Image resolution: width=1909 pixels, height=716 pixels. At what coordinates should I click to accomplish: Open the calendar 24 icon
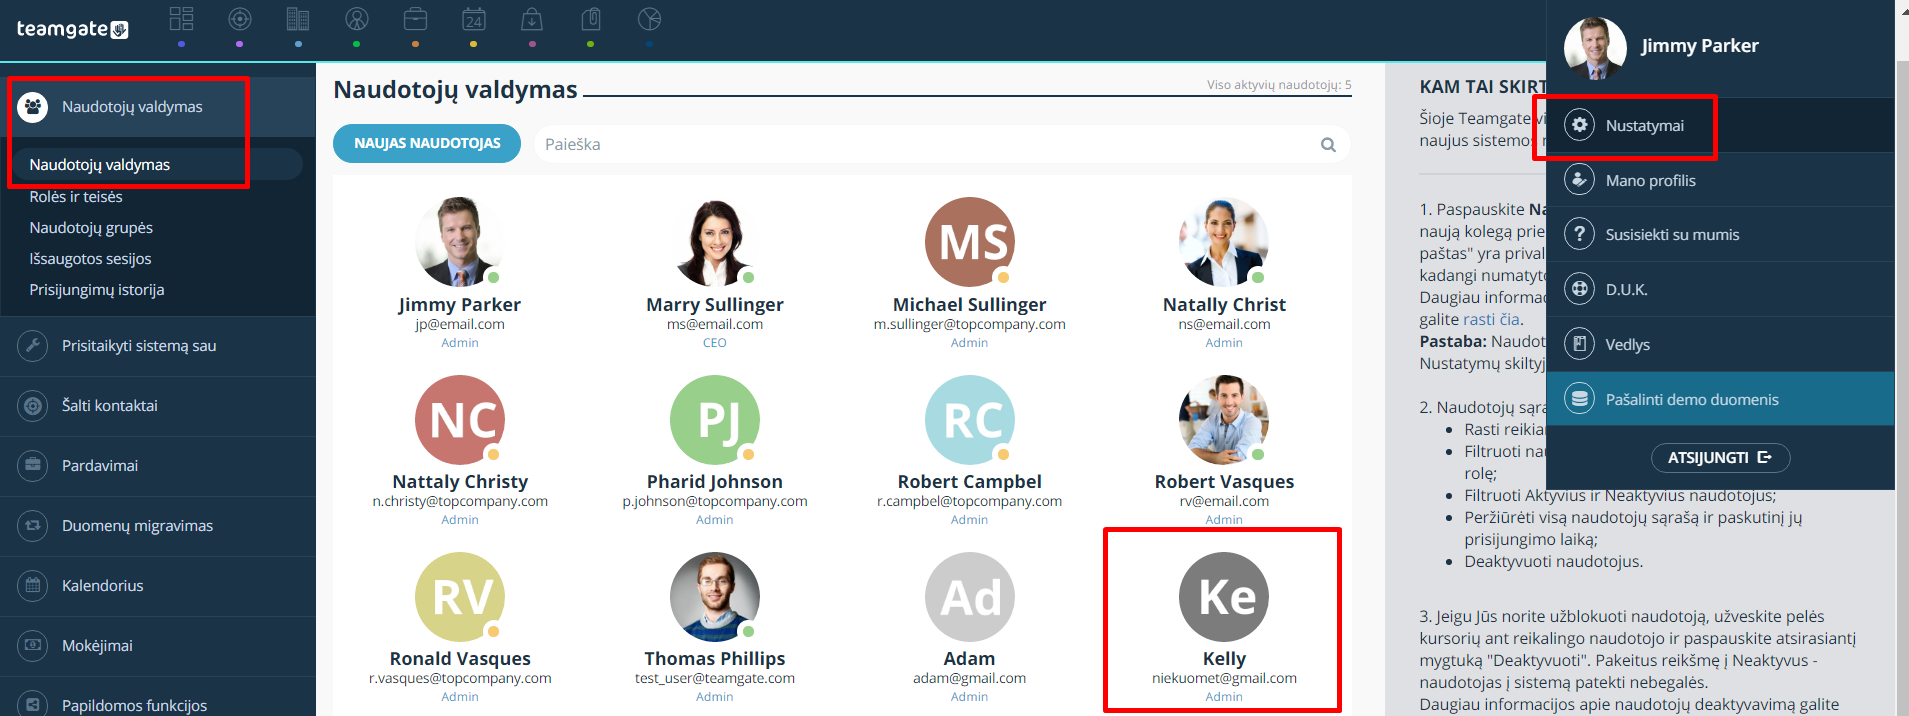point(474,19)
